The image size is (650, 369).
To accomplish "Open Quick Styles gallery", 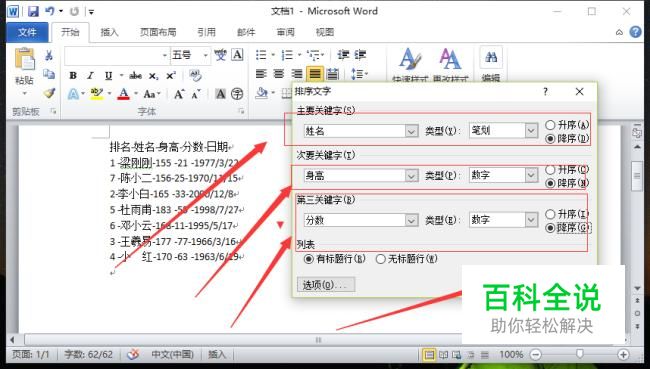I will pyautogui.click(x=410, y=64).
